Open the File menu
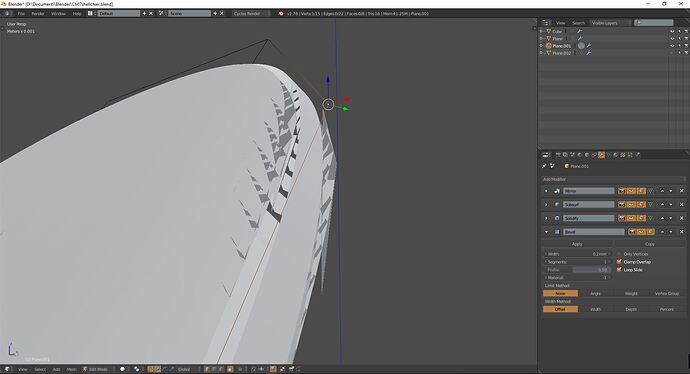The image size is (690, 374). point(21,14)
